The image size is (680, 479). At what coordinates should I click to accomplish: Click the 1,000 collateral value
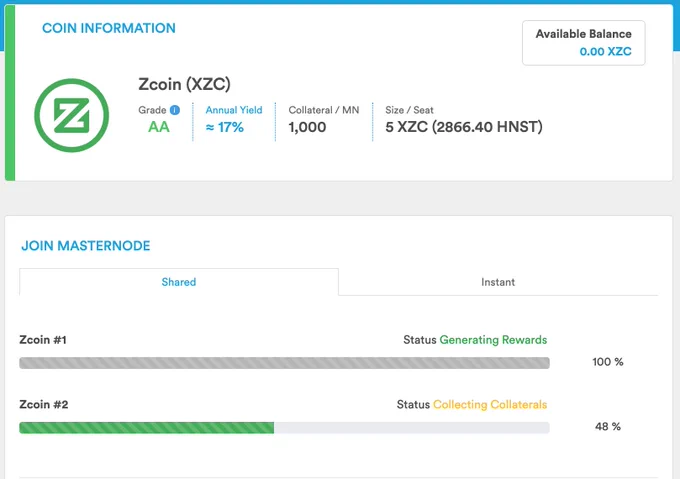pyautogui.click(x=307, y=127)
